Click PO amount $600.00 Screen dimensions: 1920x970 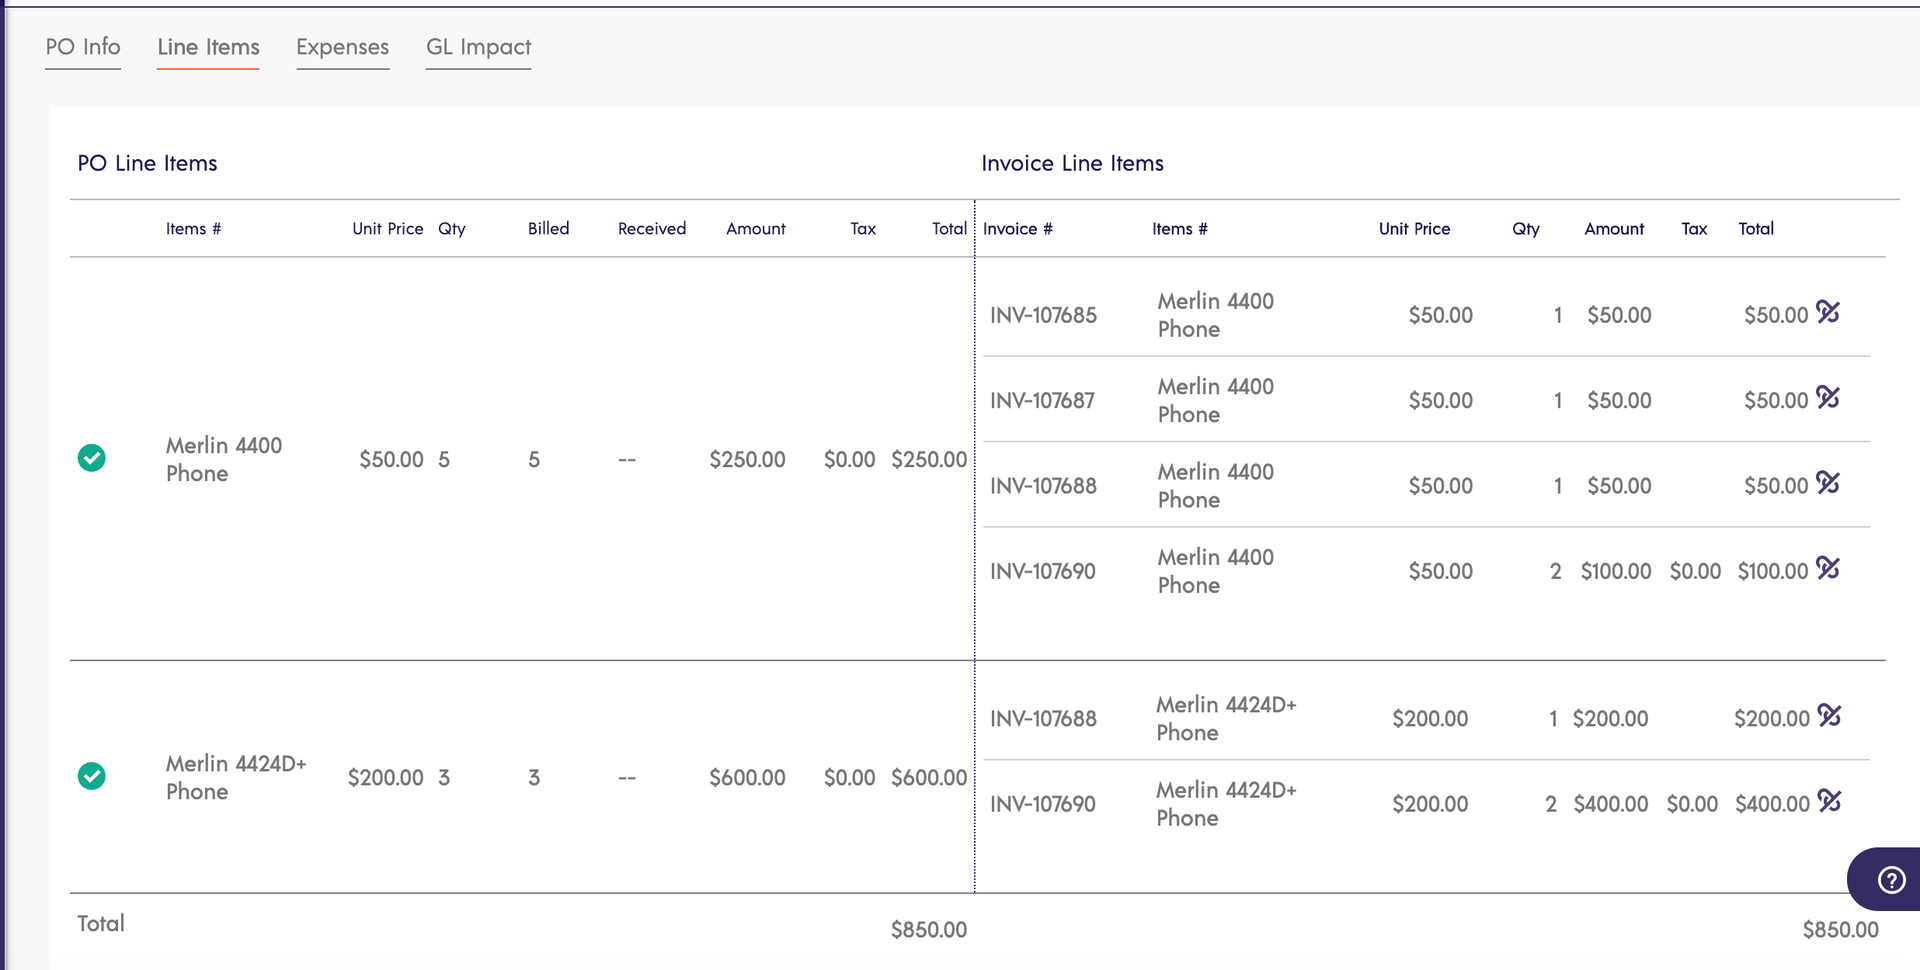tap(747, 777)
